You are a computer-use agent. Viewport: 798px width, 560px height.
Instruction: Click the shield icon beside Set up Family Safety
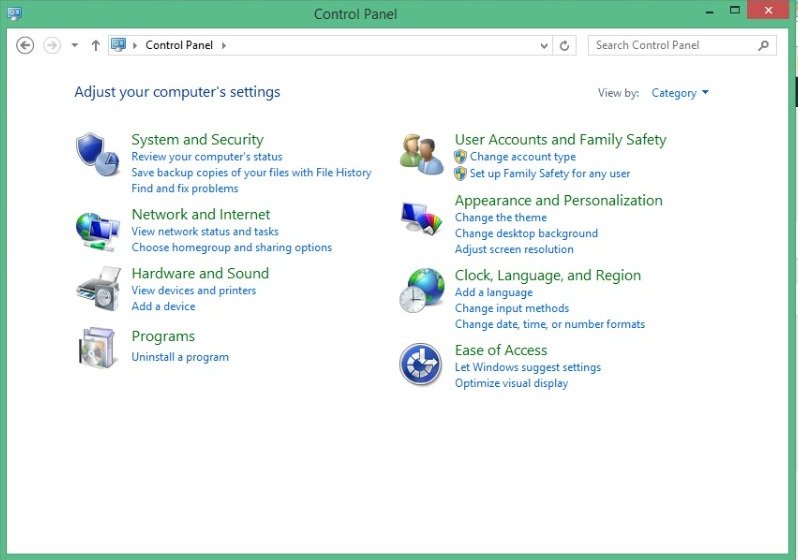click(460, 174)
